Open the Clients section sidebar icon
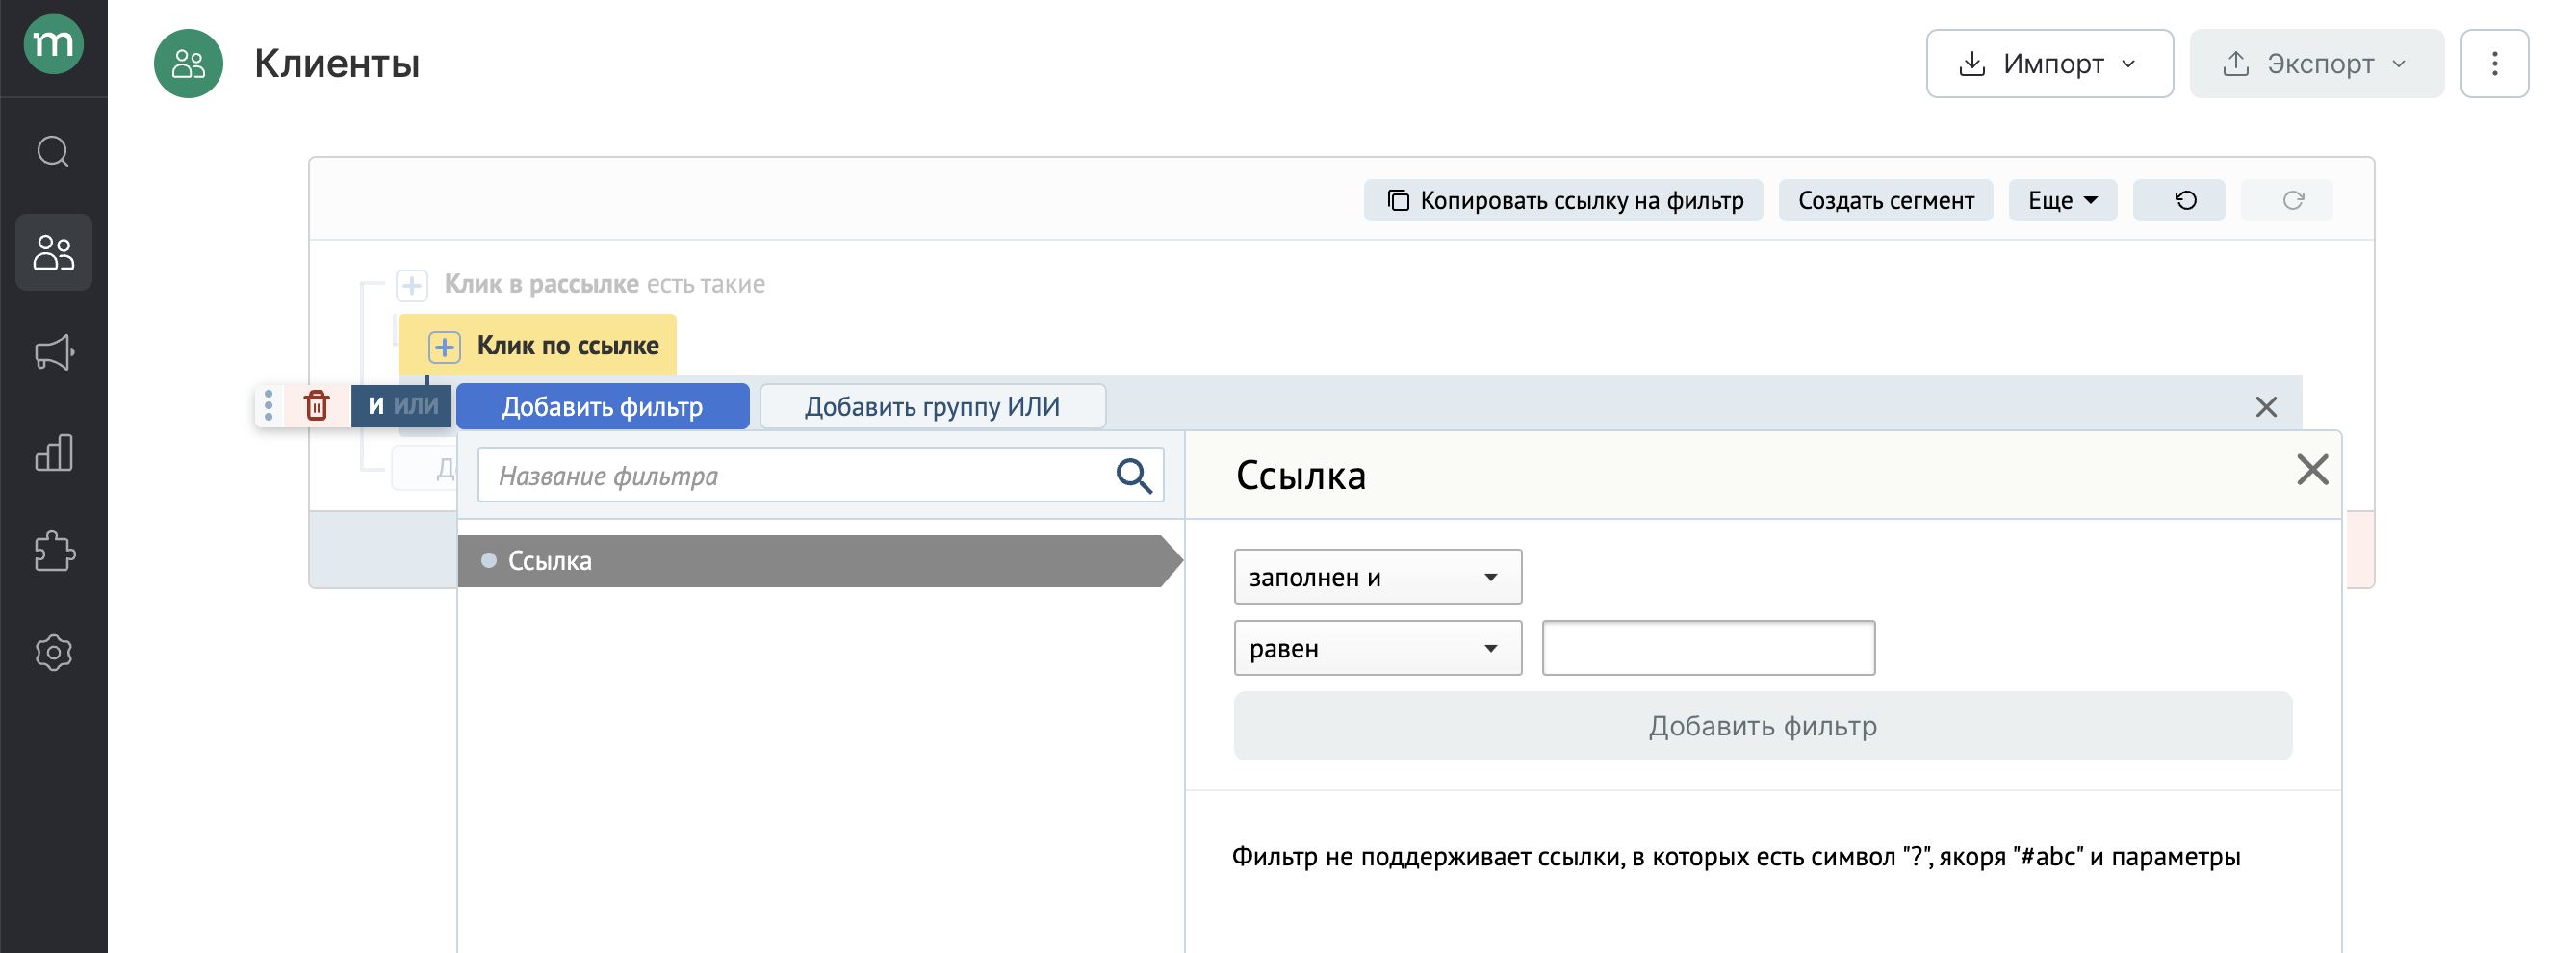 (53, 252)
